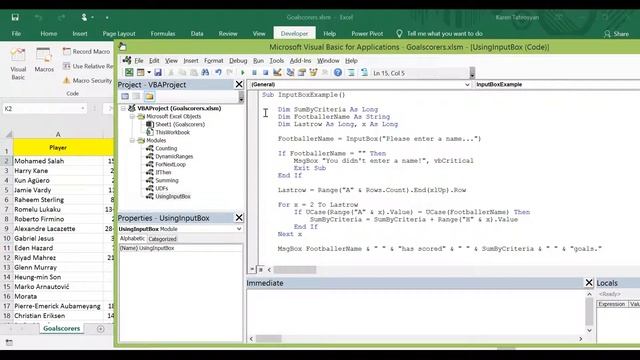Viewport: 640px width, 360px height.
Task: Select the UDFs module
Action: 162,188
